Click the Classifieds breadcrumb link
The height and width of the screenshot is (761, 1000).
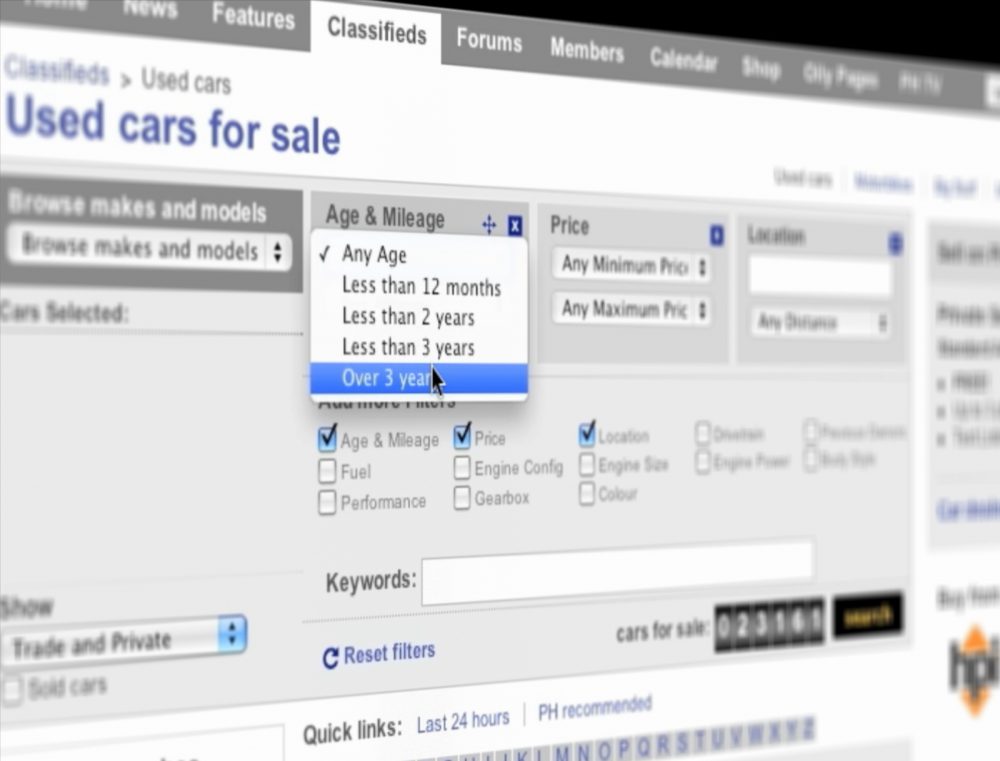[x=57, y=70]
